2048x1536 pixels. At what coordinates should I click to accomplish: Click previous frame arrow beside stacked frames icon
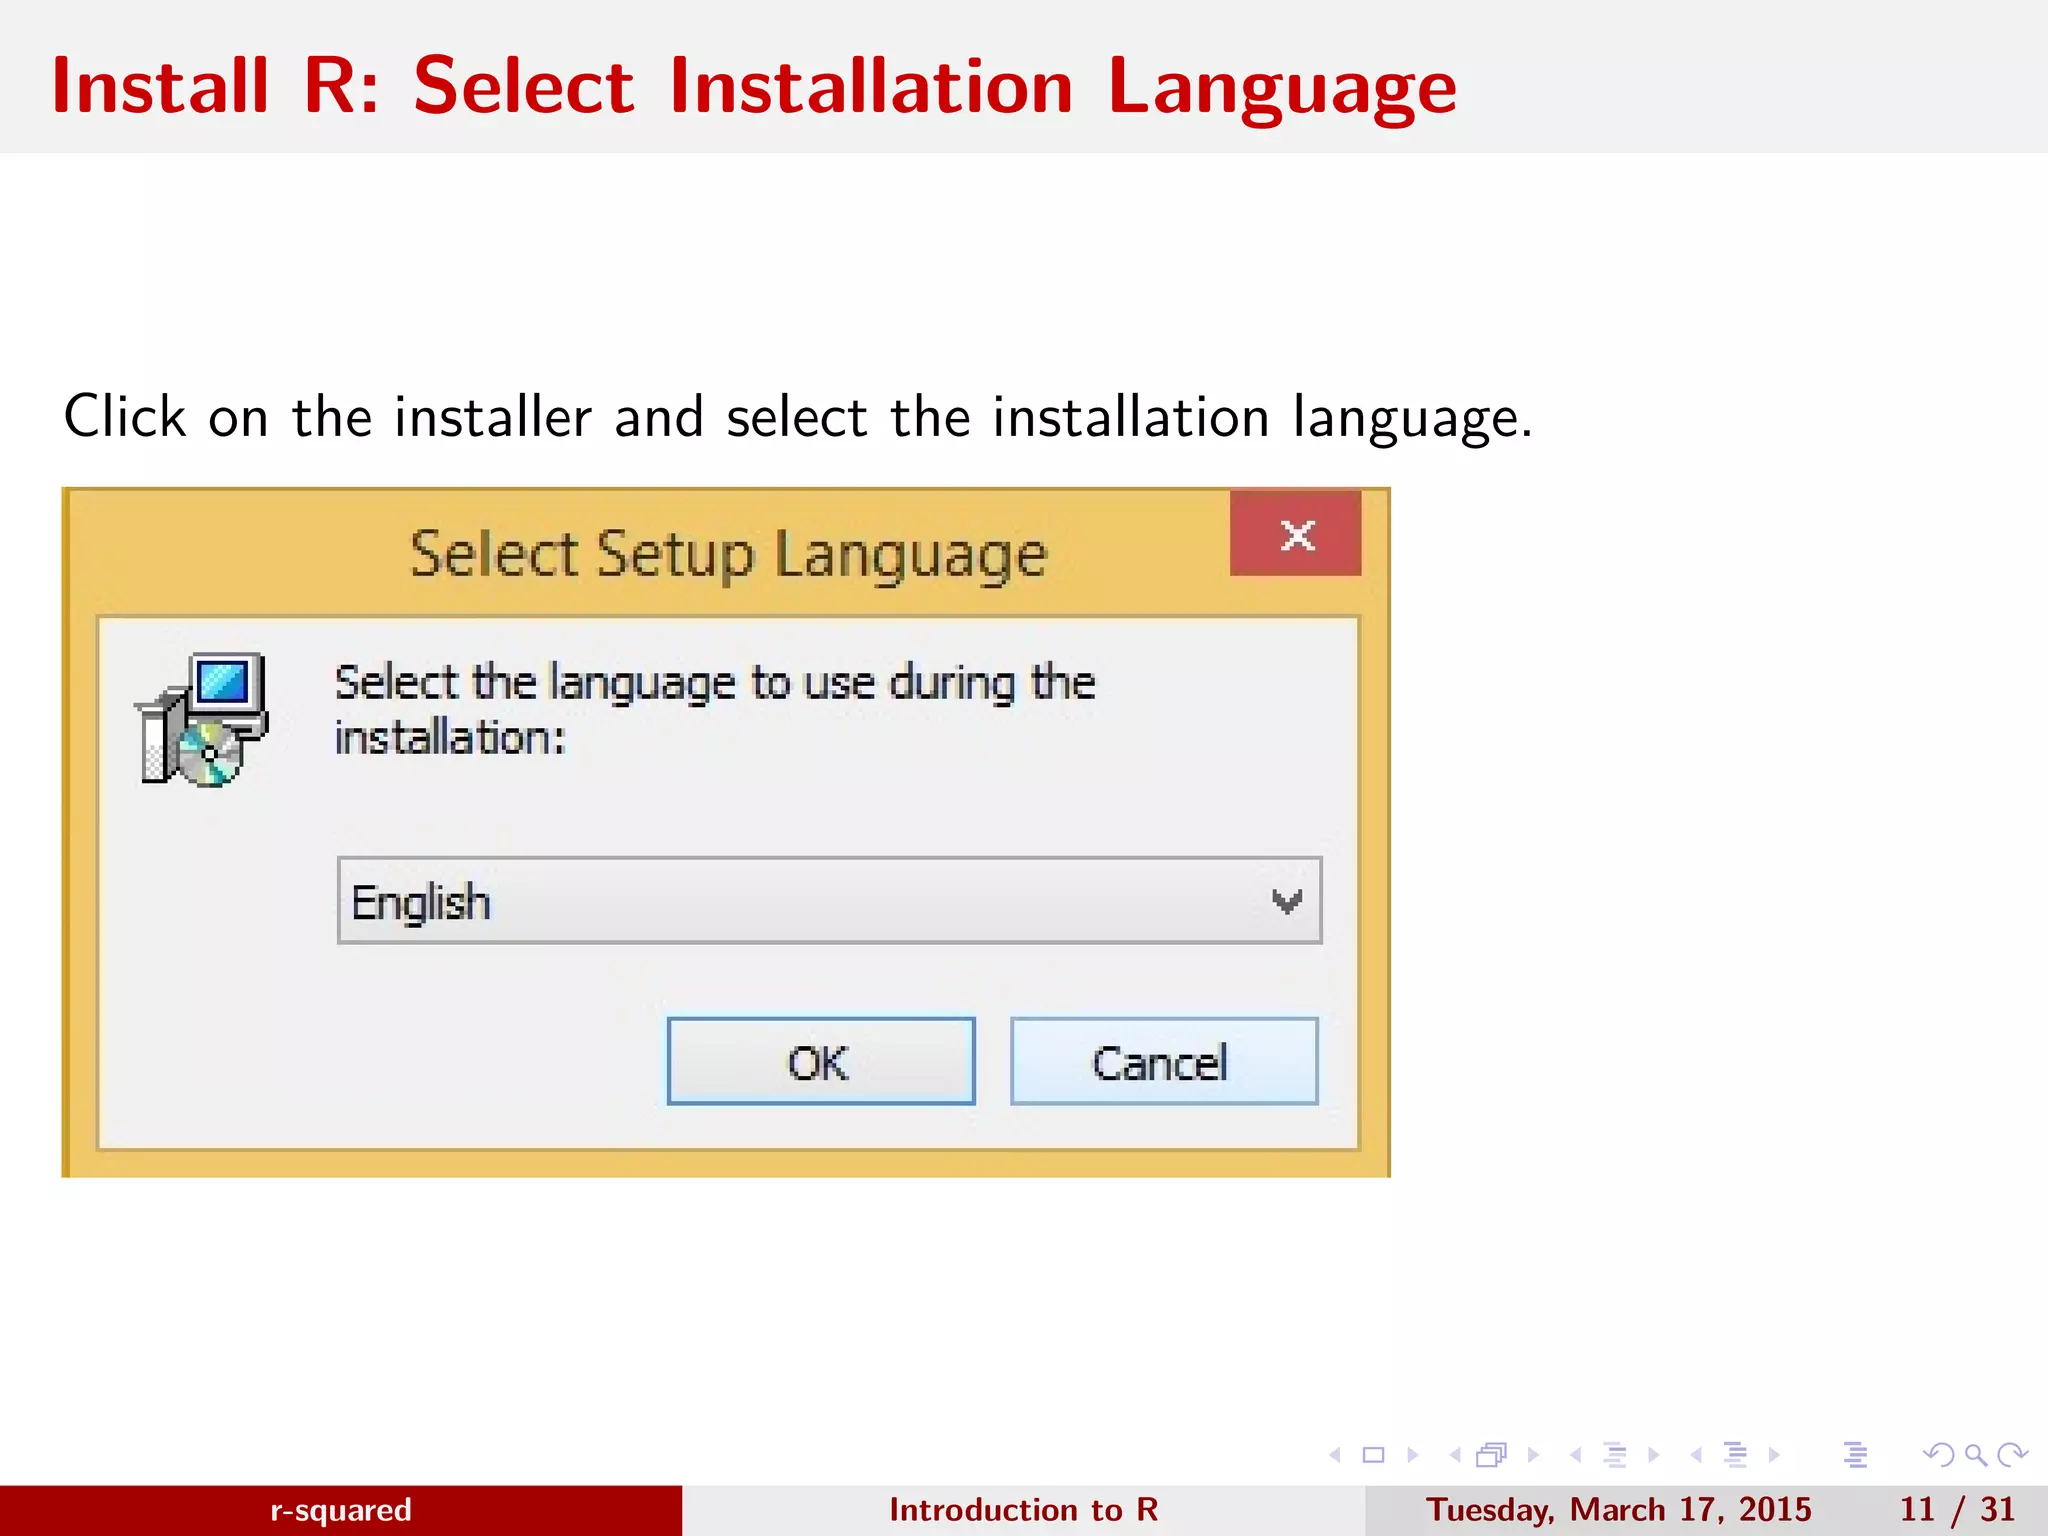(1455, 1455)
